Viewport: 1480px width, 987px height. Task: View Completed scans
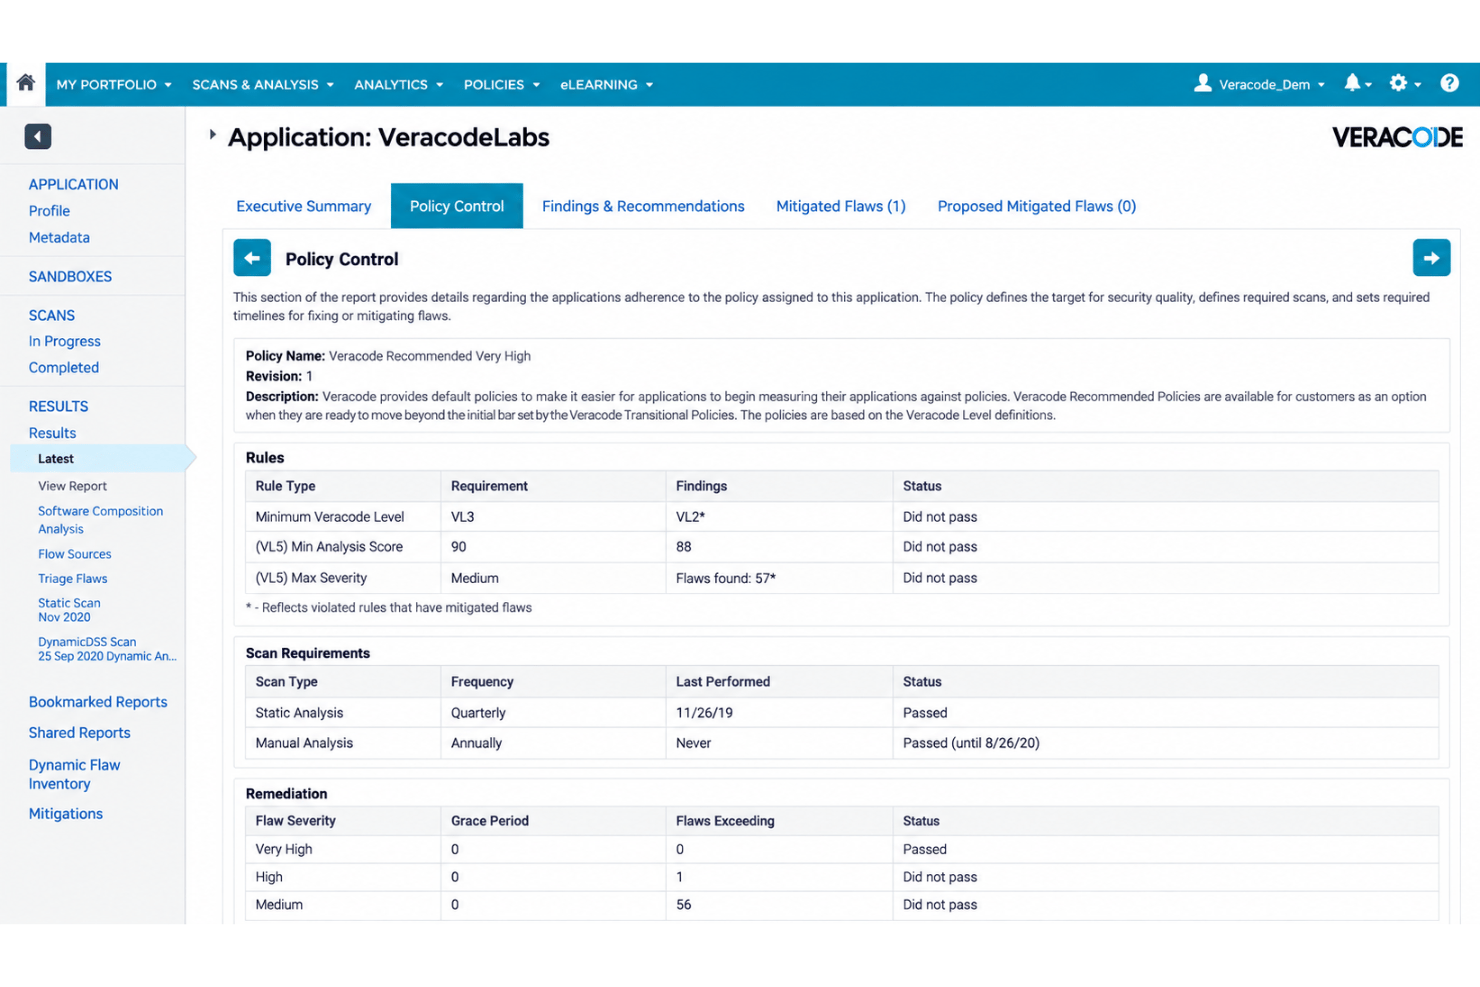pos(63,368)
